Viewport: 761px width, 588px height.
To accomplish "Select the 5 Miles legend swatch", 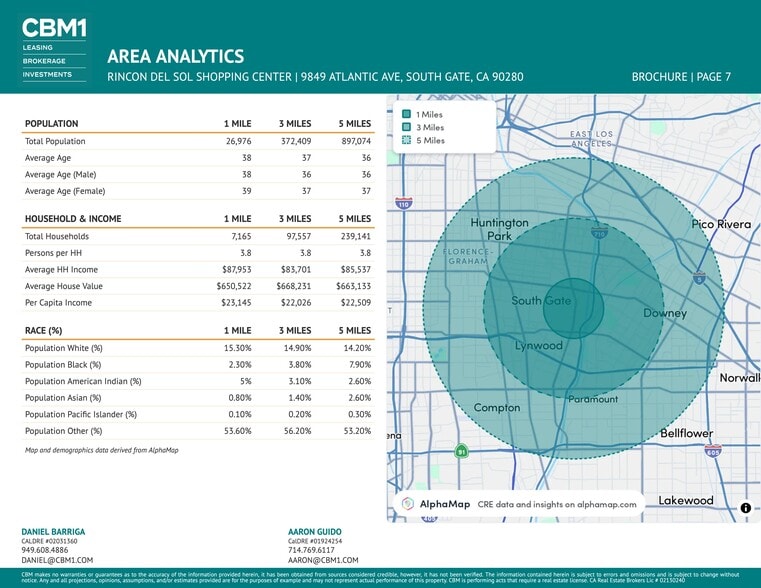I will click(406, 141).
